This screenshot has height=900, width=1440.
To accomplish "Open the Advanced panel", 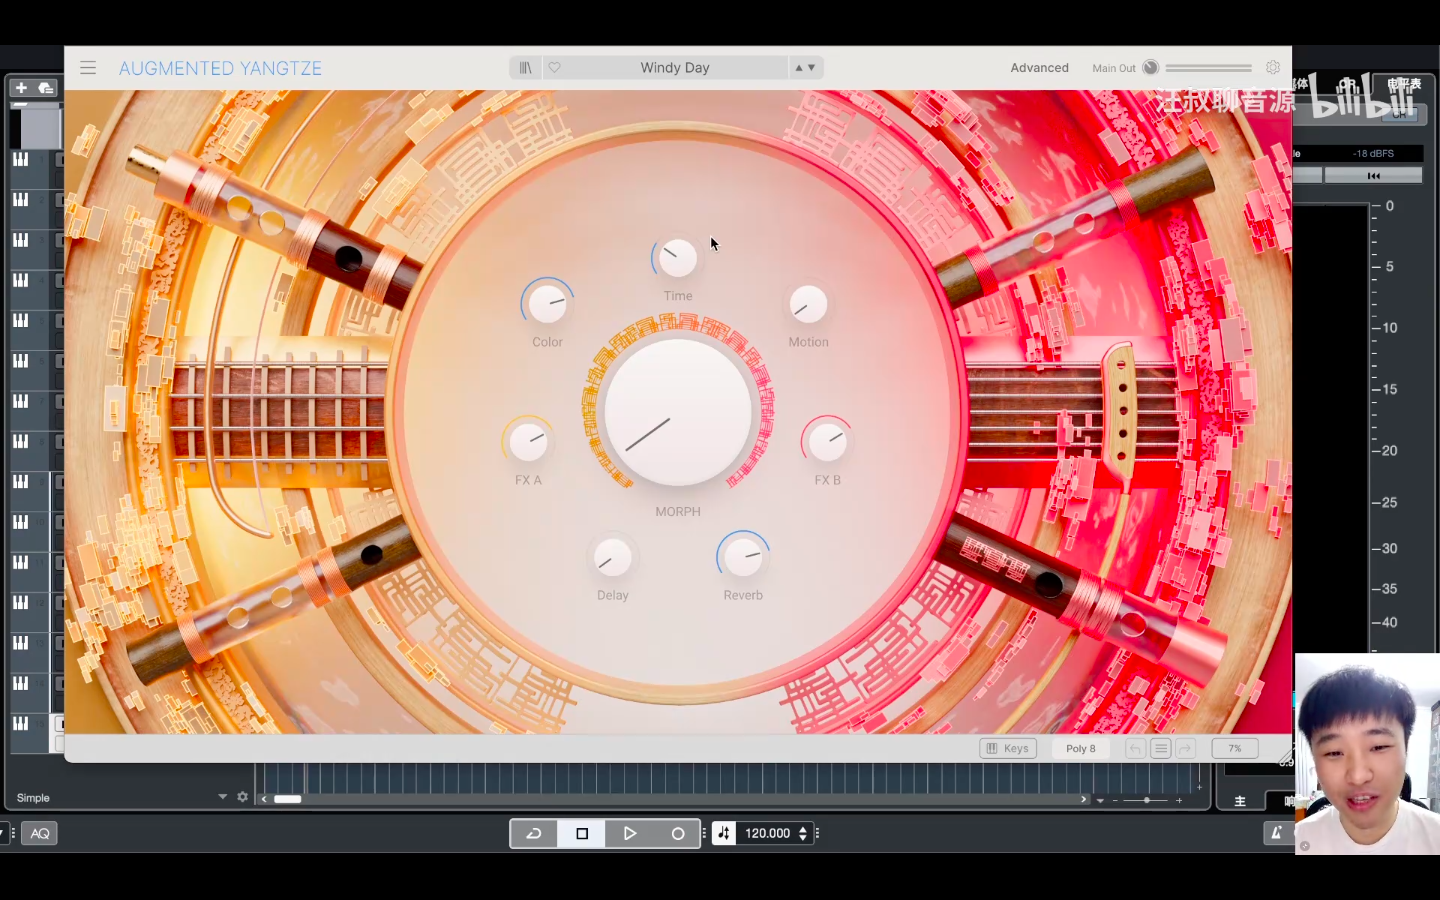I will coord(1039,68).
